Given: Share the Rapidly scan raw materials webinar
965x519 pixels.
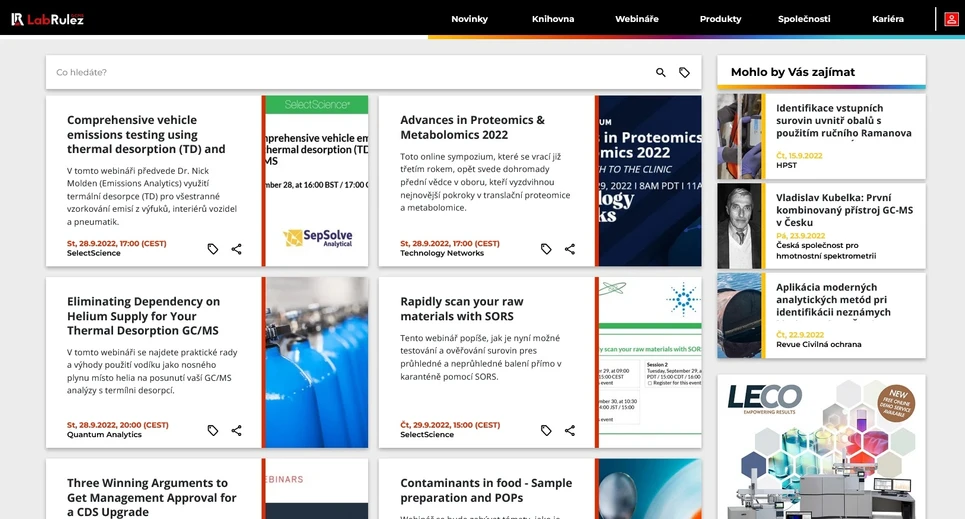Looking at the screenshot, I should [x=570, y=430].
